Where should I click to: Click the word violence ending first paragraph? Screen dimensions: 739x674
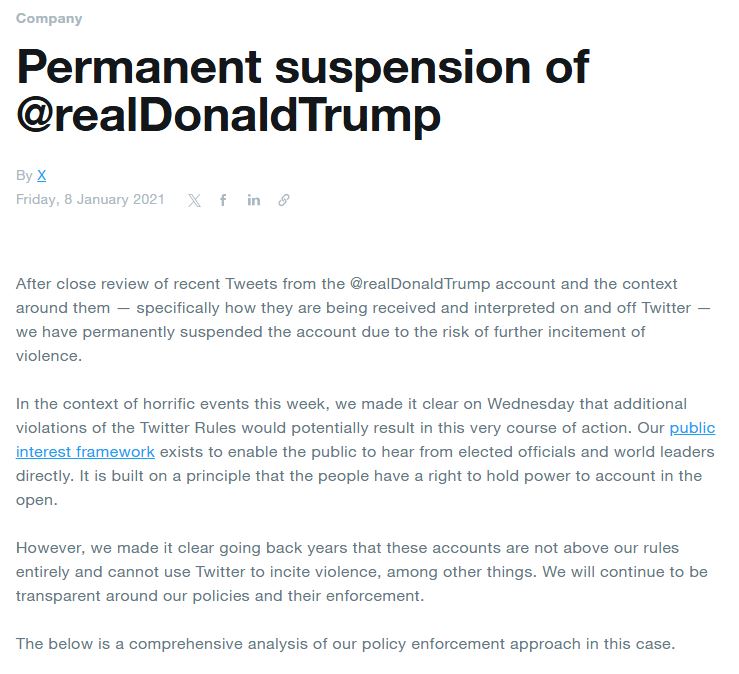(x=47, y=355)
